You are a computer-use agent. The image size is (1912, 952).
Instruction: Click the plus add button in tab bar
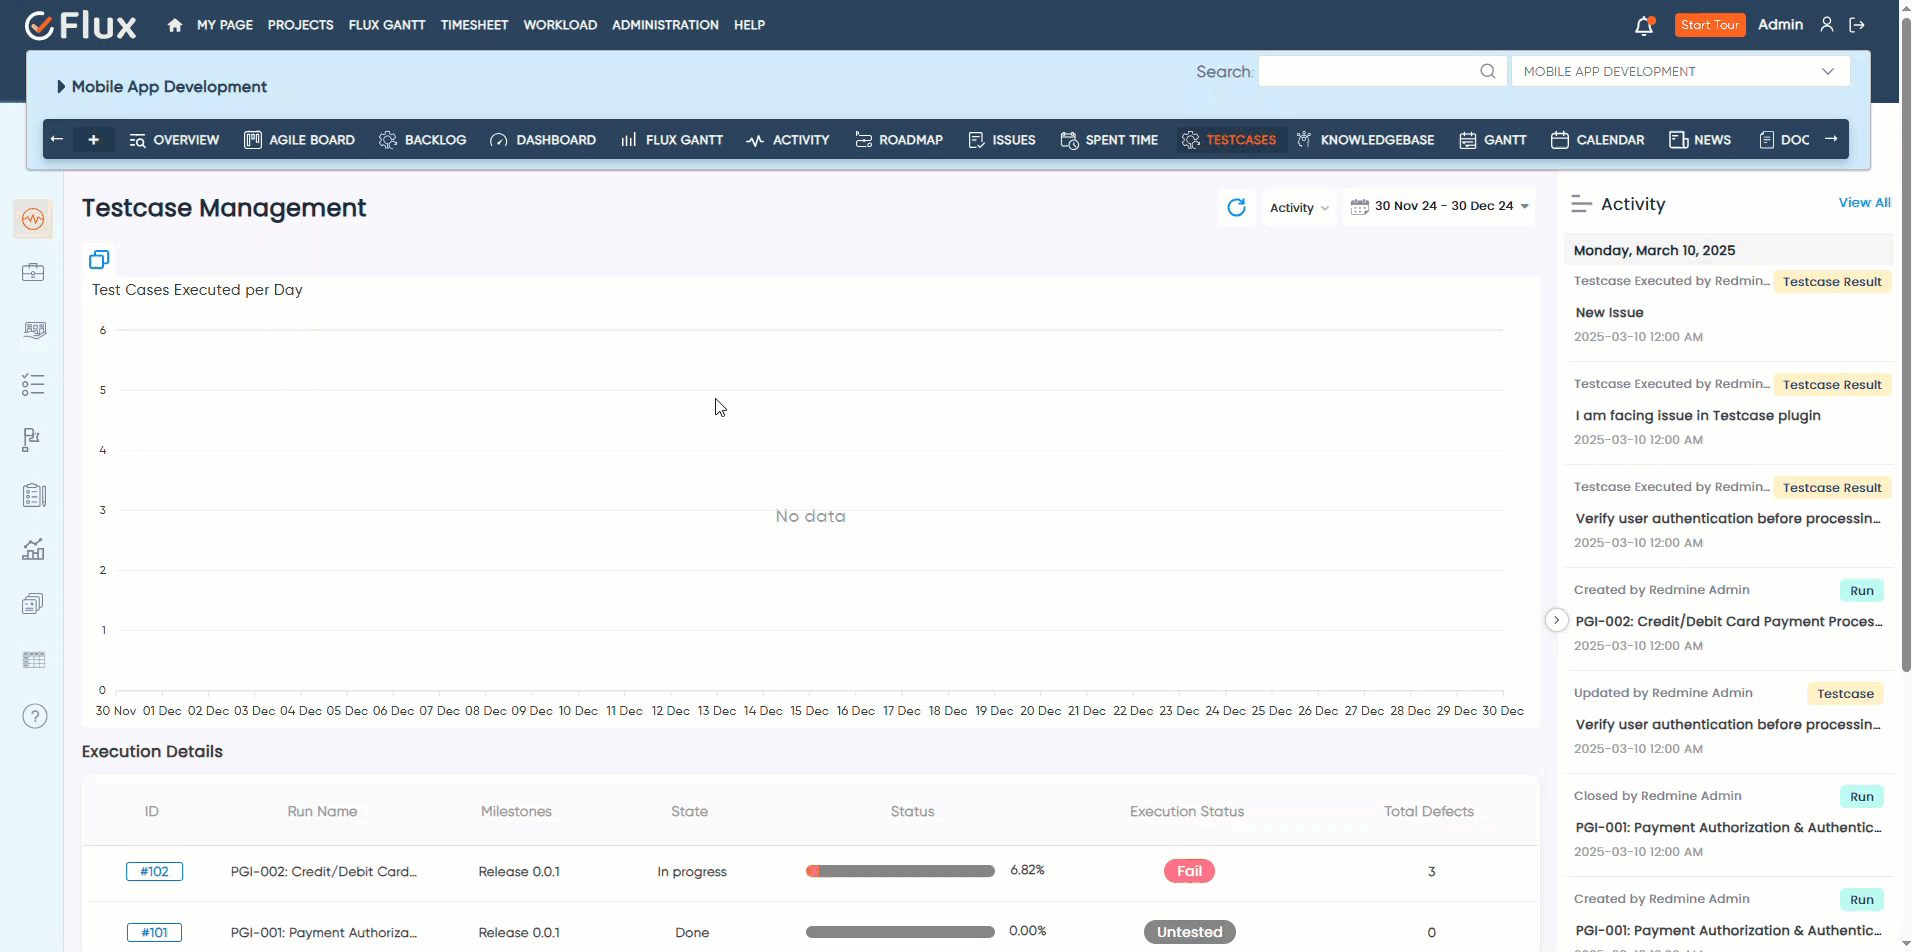coord(94,140)
